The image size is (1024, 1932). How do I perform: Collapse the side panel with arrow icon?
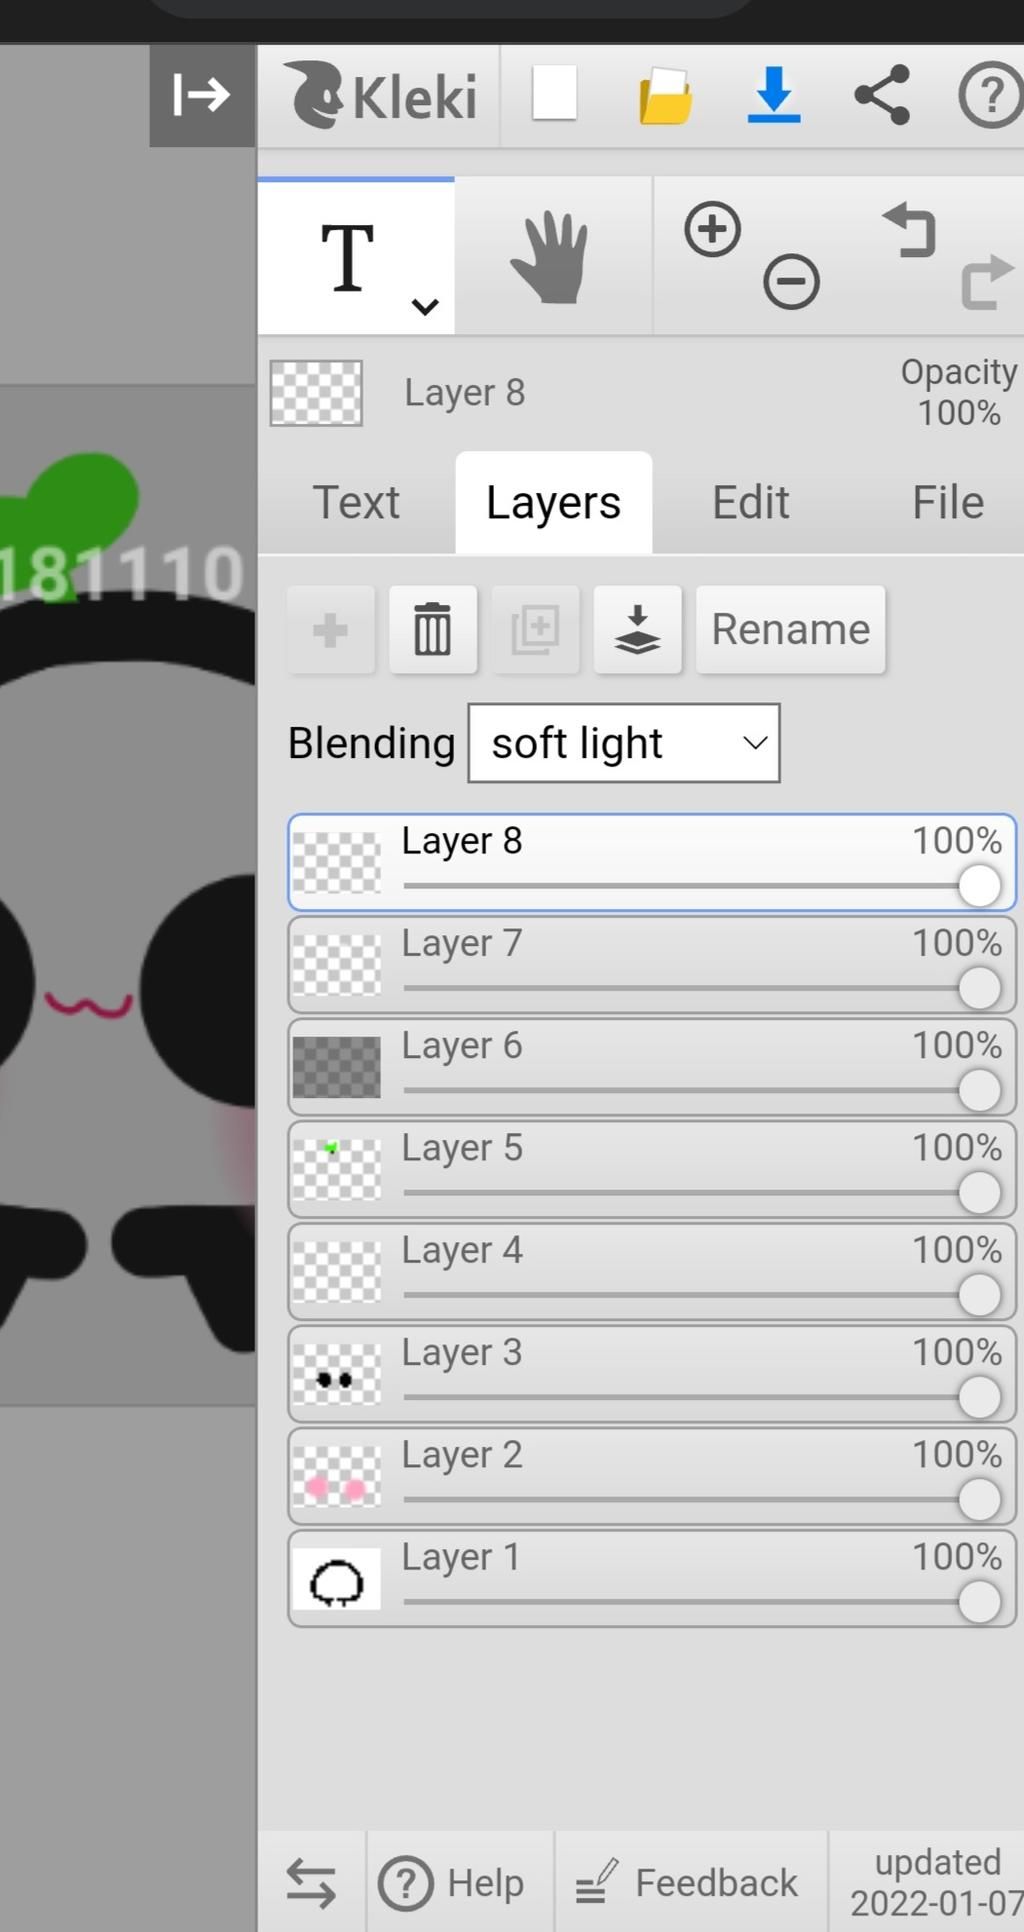[x=201, y=96]
